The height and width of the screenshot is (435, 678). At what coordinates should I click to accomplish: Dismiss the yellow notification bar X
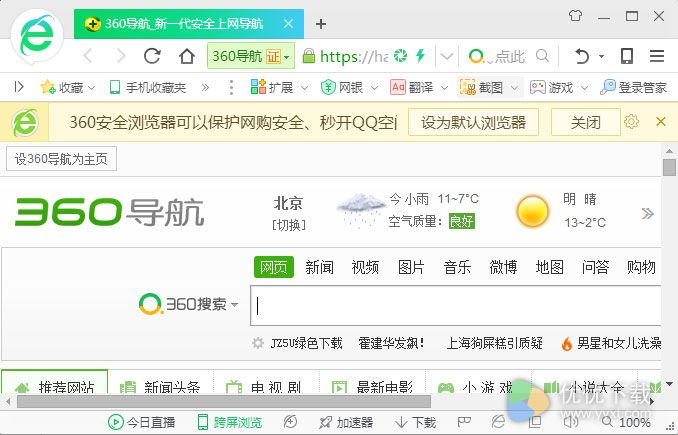coord(660,122)
